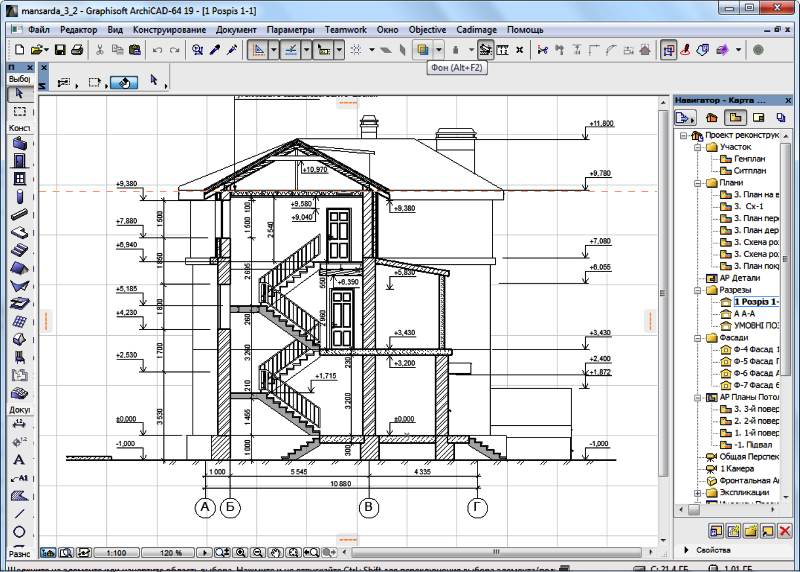
Task: Click the 1:100 scale button
Action: [x=116, y=553]
